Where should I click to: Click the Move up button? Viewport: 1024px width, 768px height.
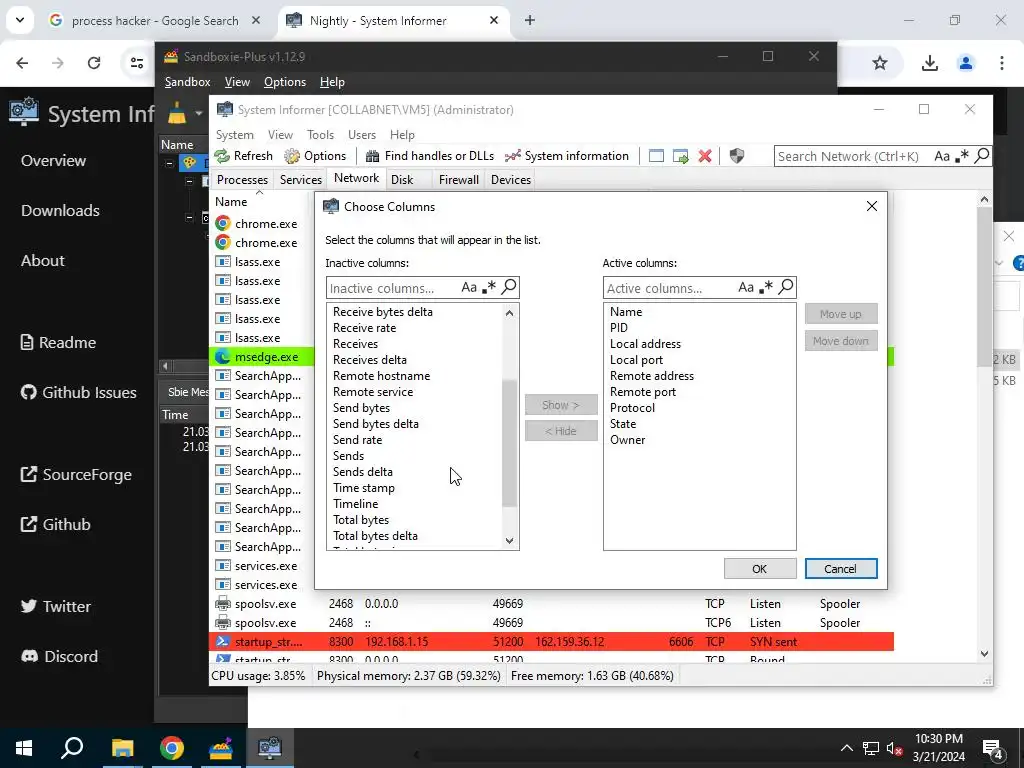(840, 314)
